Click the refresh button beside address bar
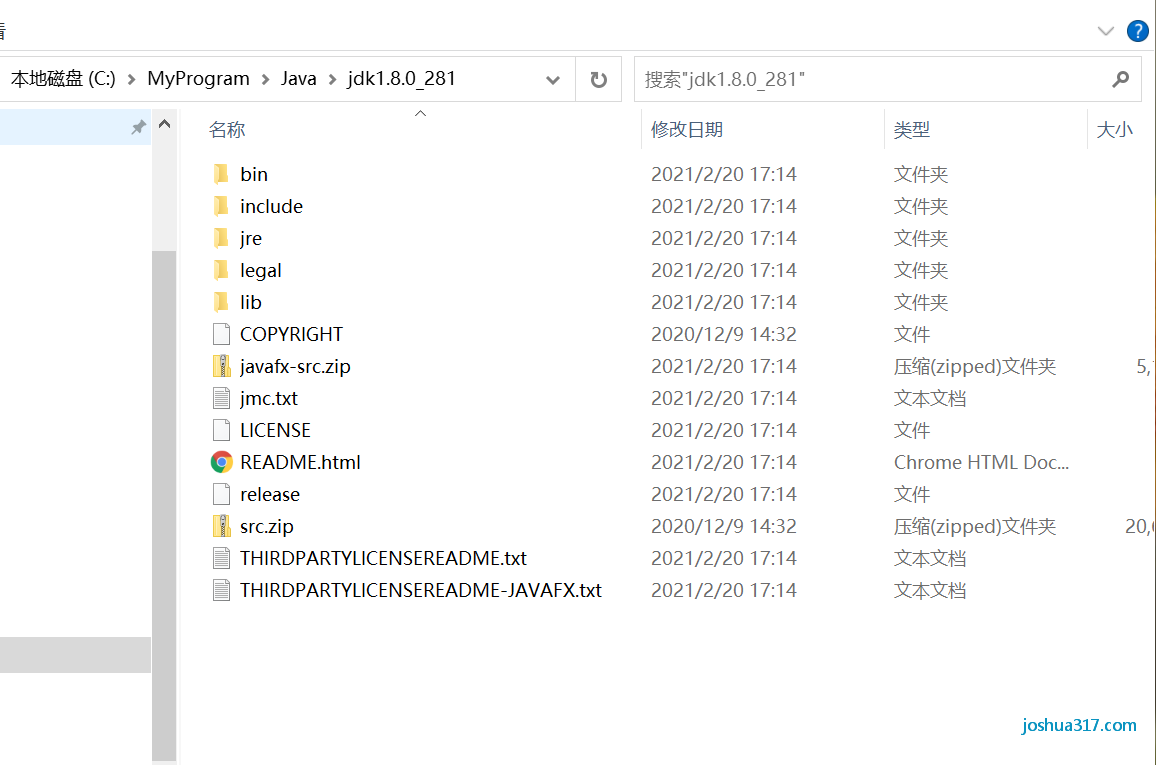The image size is (1156, 765). pos(599,79)
